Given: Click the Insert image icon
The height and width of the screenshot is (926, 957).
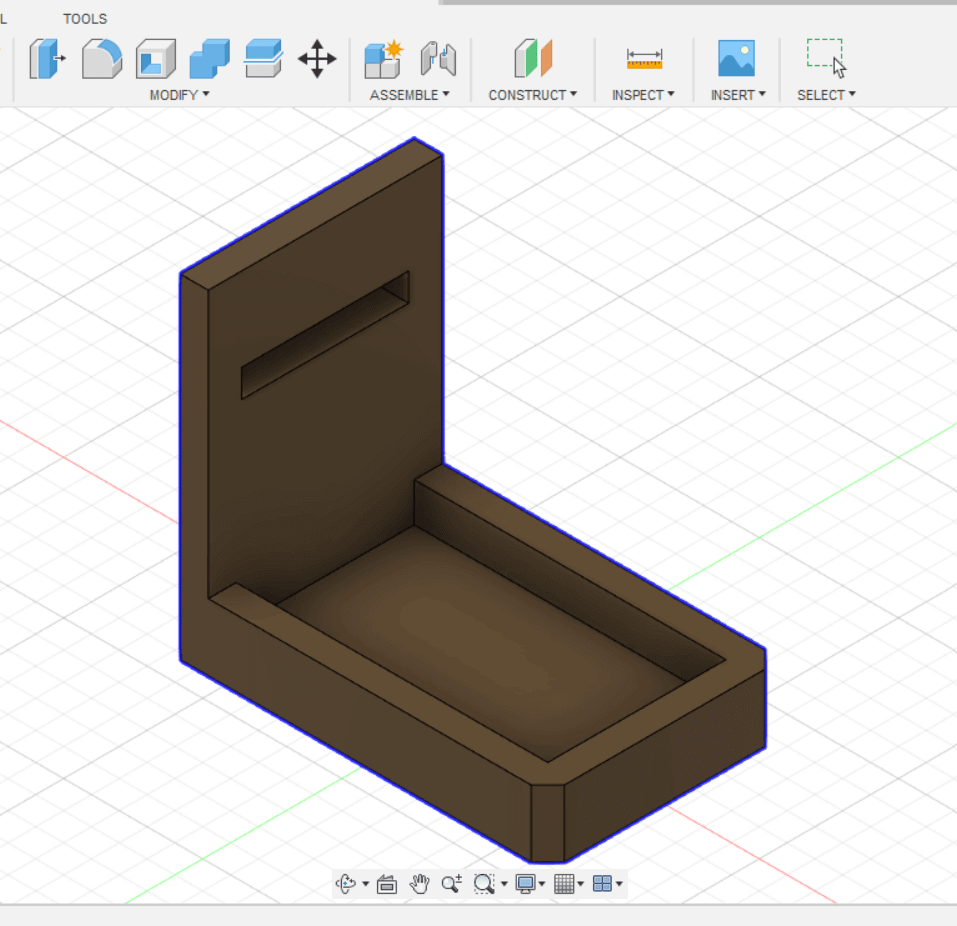Looking at the screenshot, I should [x=736, y=58].
